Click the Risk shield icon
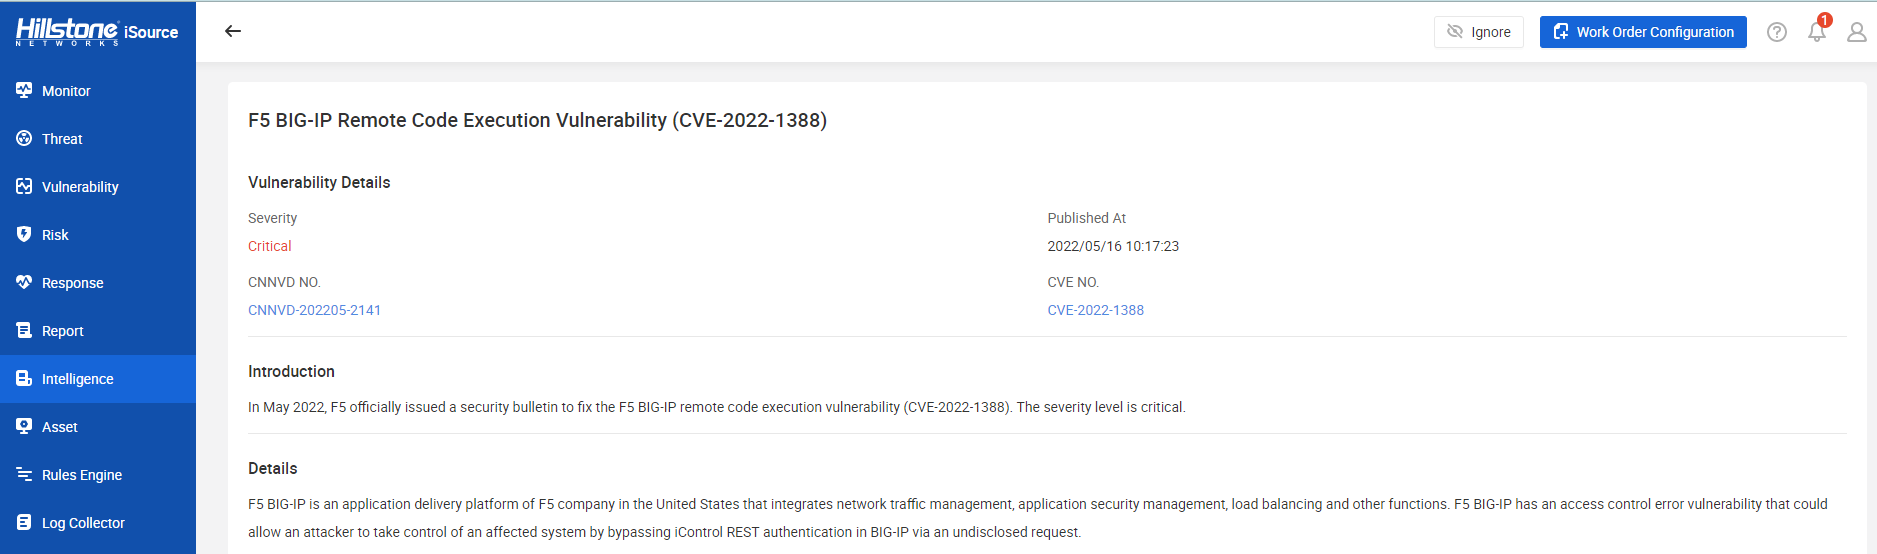Screen dimensions: 1877x554 24,234
